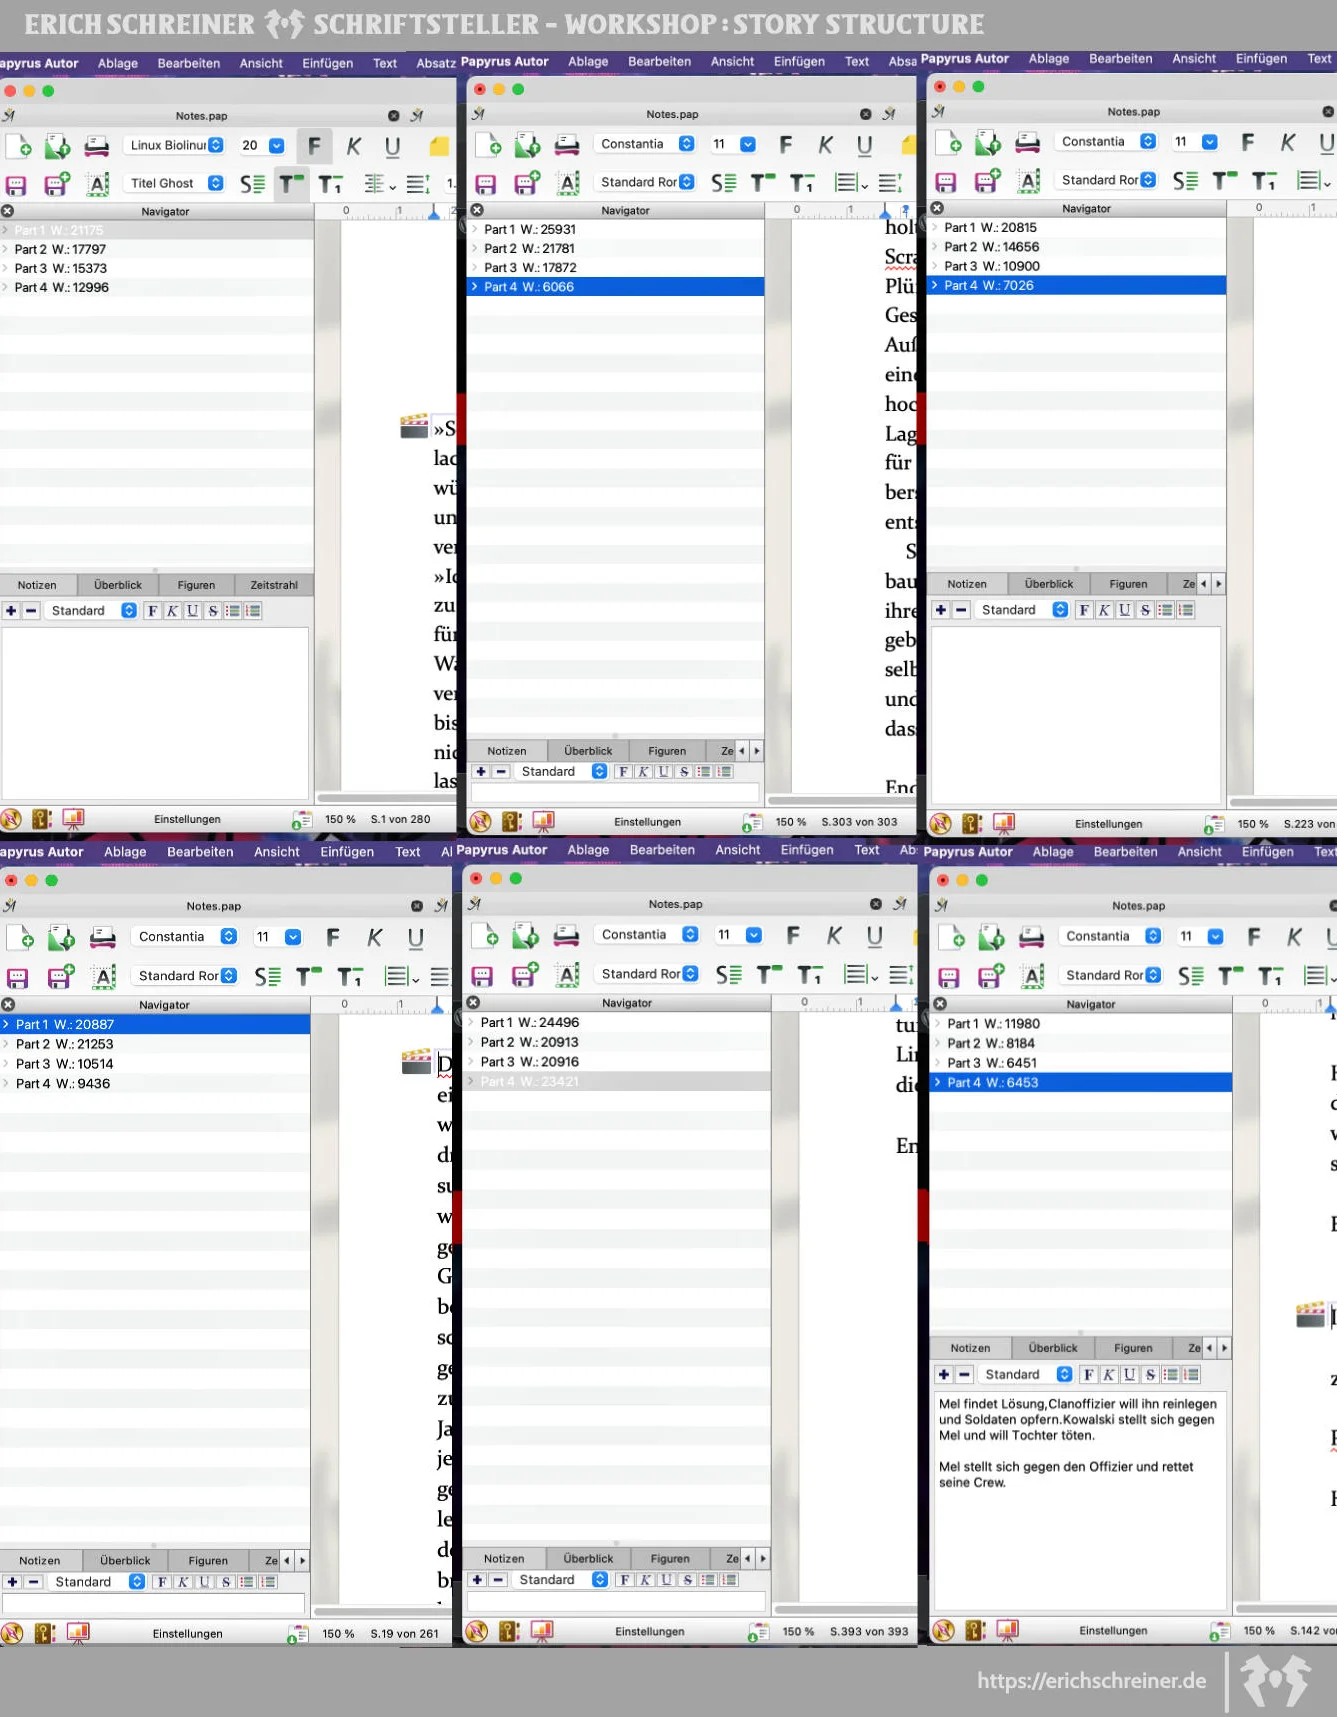The width and height of the screenshot is (1337, 1717).
Task: Click clapperboard scene icon in S.19 von 261 window
Action: (416, 1062)
